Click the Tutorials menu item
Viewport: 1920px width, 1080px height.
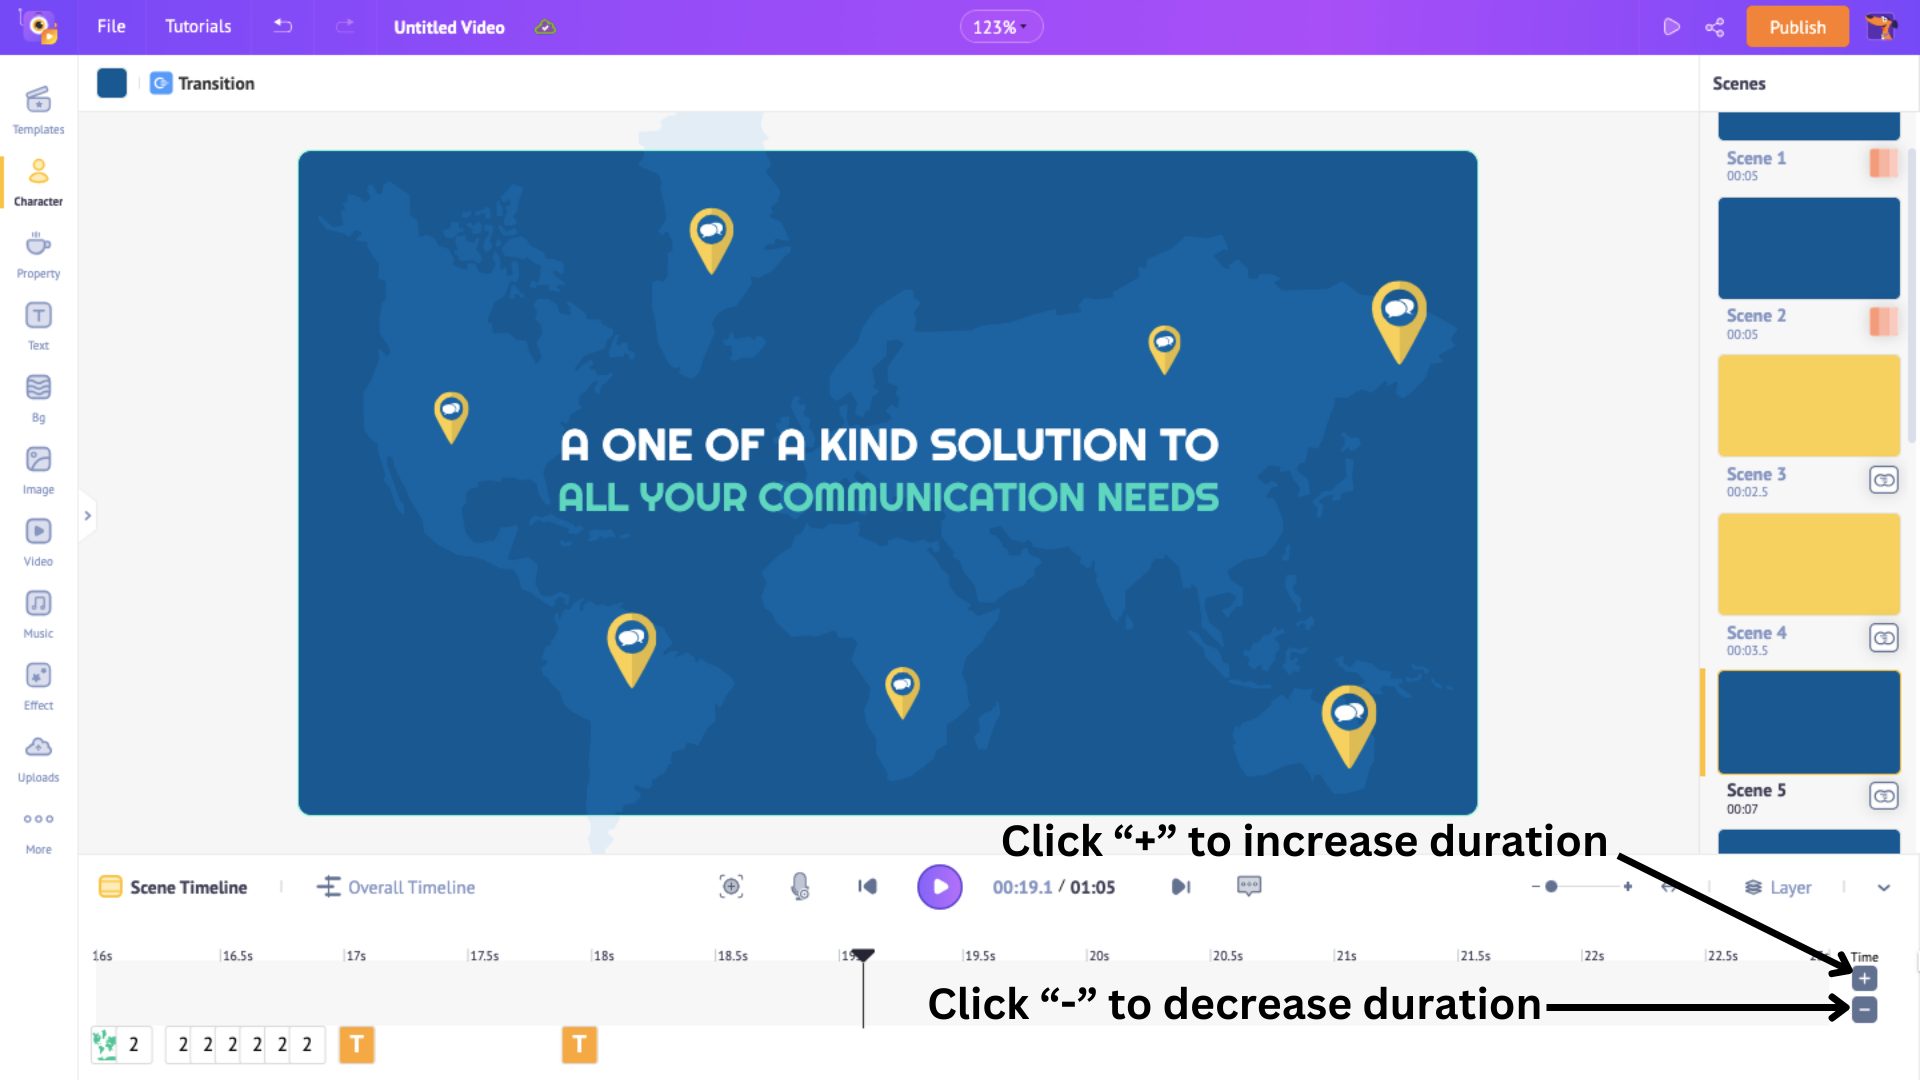click(199, 26)
